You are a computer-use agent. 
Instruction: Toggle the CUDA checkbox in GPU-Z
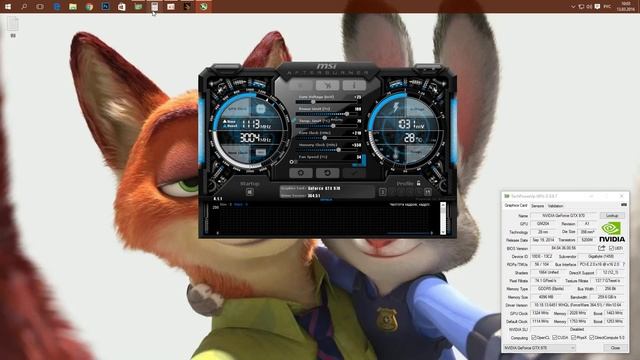pos(555,338)
